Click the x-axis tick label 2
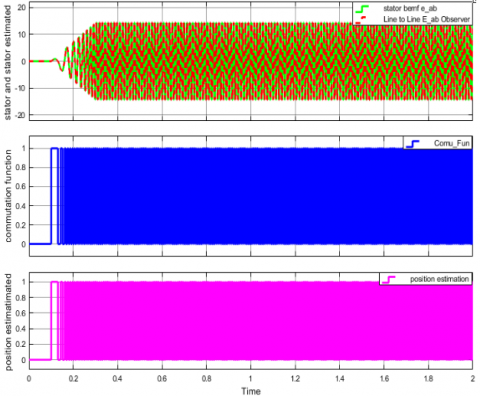The image size is (480, 396). point(473,378)
